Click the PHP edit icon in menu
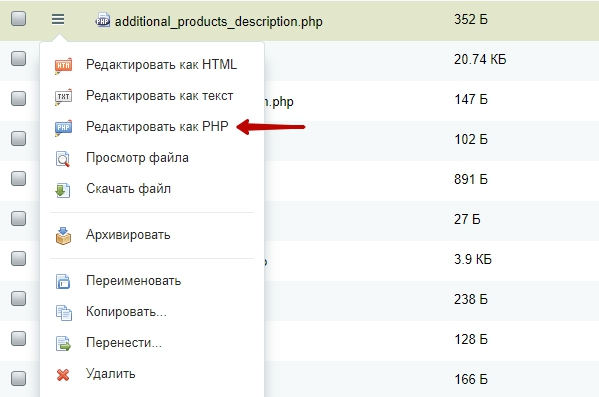Screen dimensions: 599x397 [63, 128]
